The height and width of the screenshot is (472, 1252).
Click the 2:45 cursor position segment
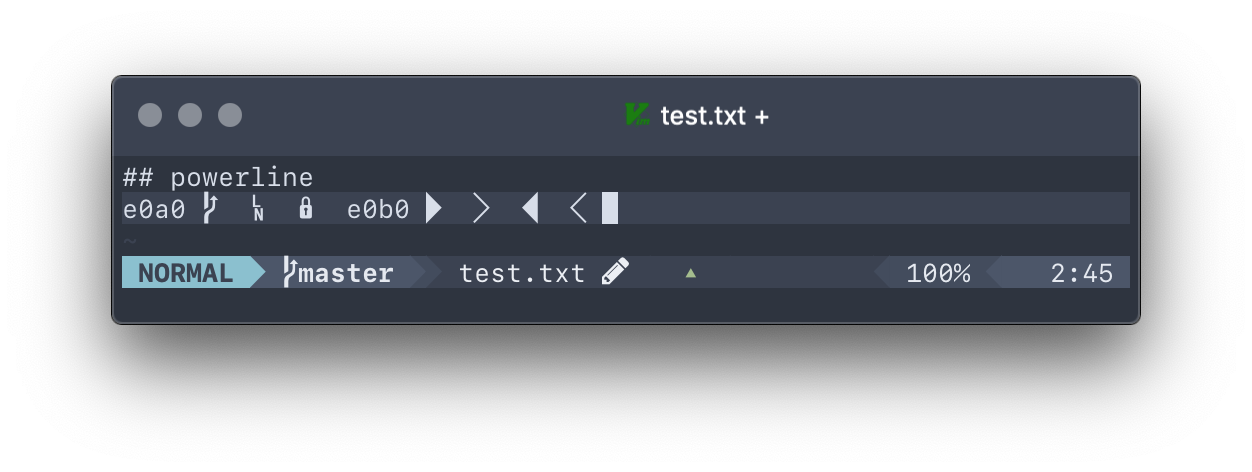pyautogui.click(x=1081, y=273)
